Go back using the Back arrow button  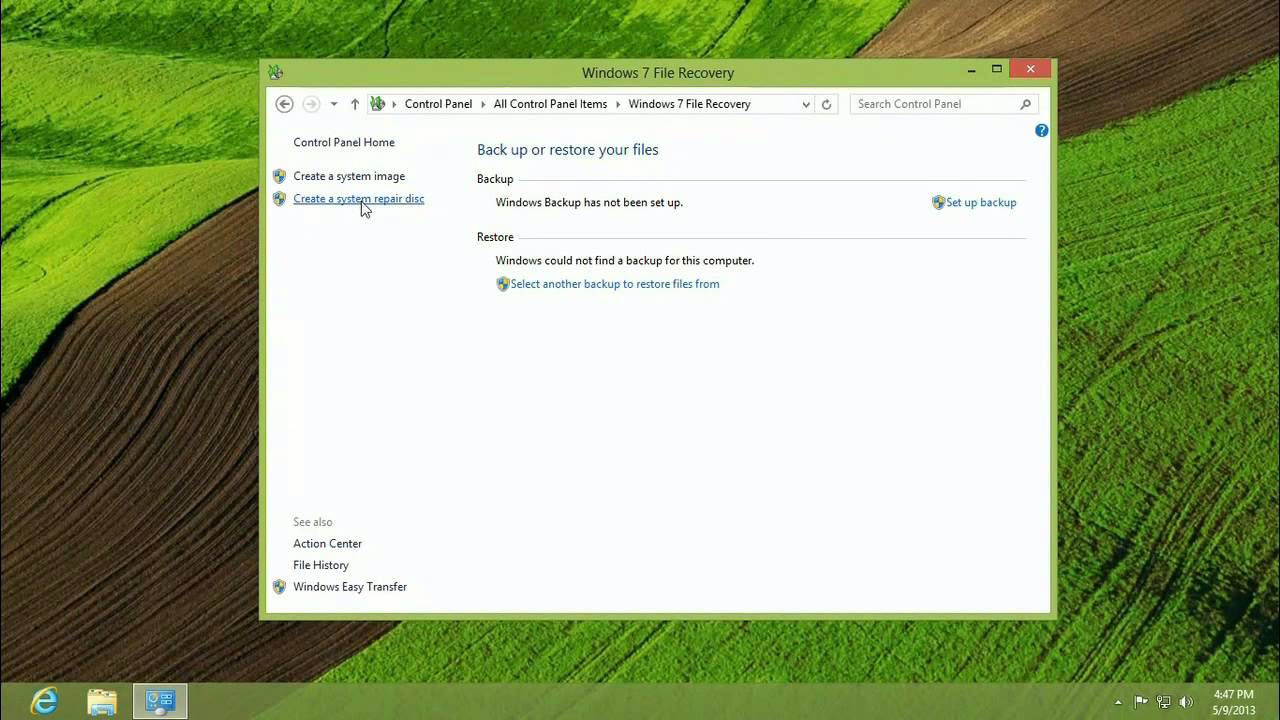pos(284,104)
